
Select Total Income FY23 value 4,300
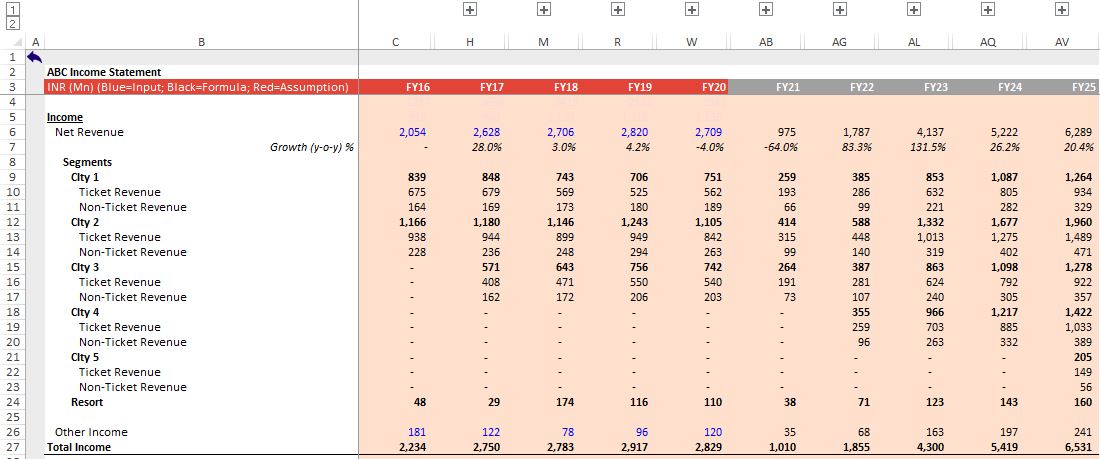931,447
